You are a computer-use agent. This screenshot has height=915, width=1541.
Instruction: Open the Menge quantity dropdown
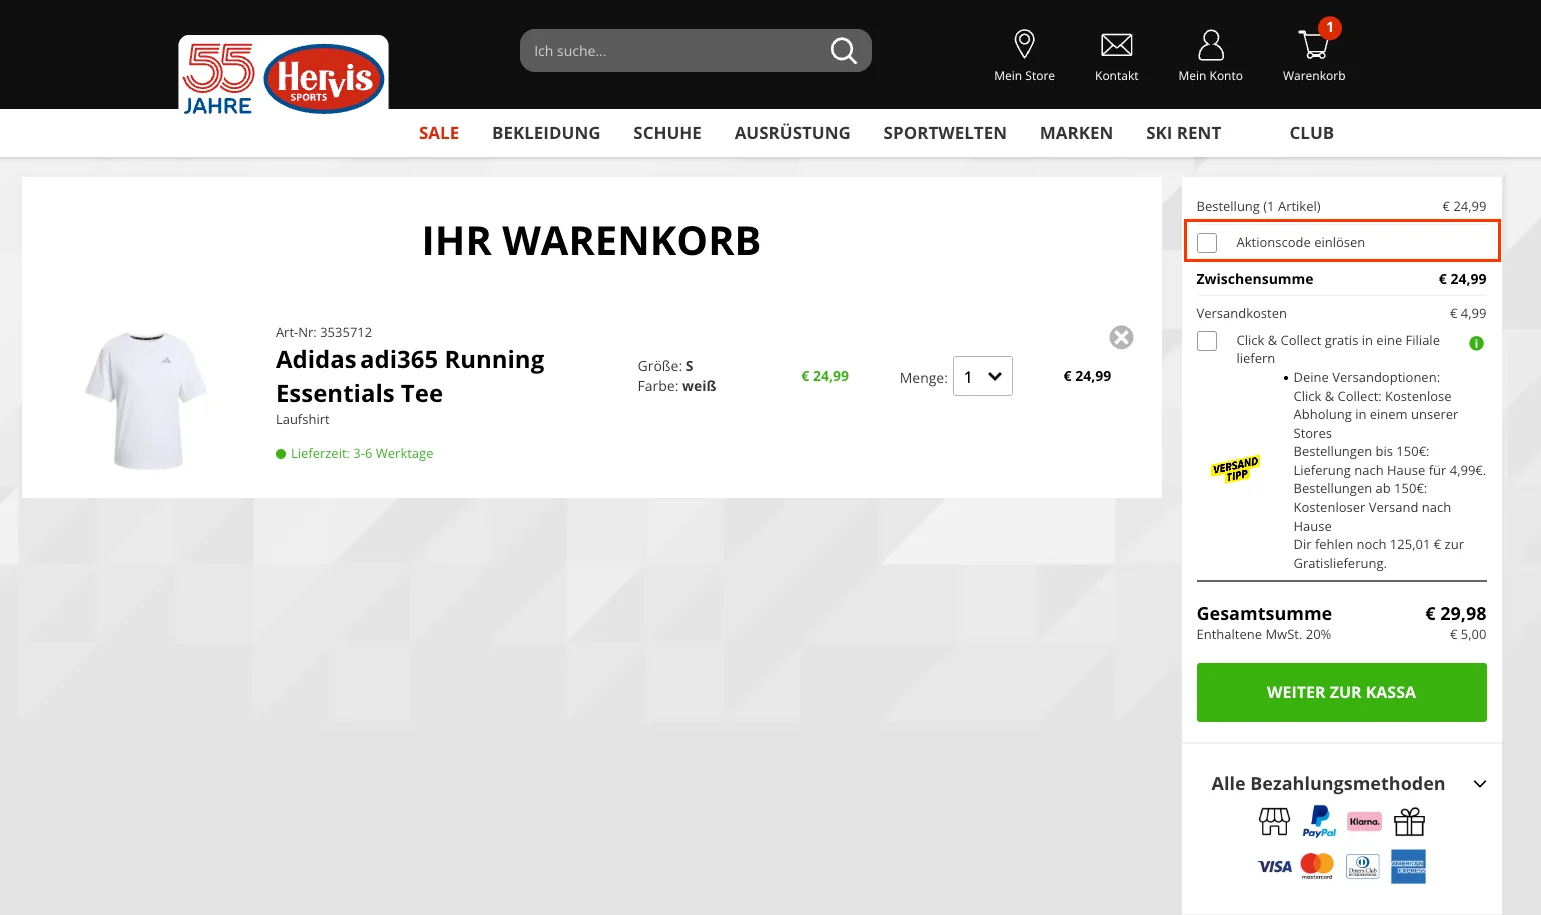[983, 376]
